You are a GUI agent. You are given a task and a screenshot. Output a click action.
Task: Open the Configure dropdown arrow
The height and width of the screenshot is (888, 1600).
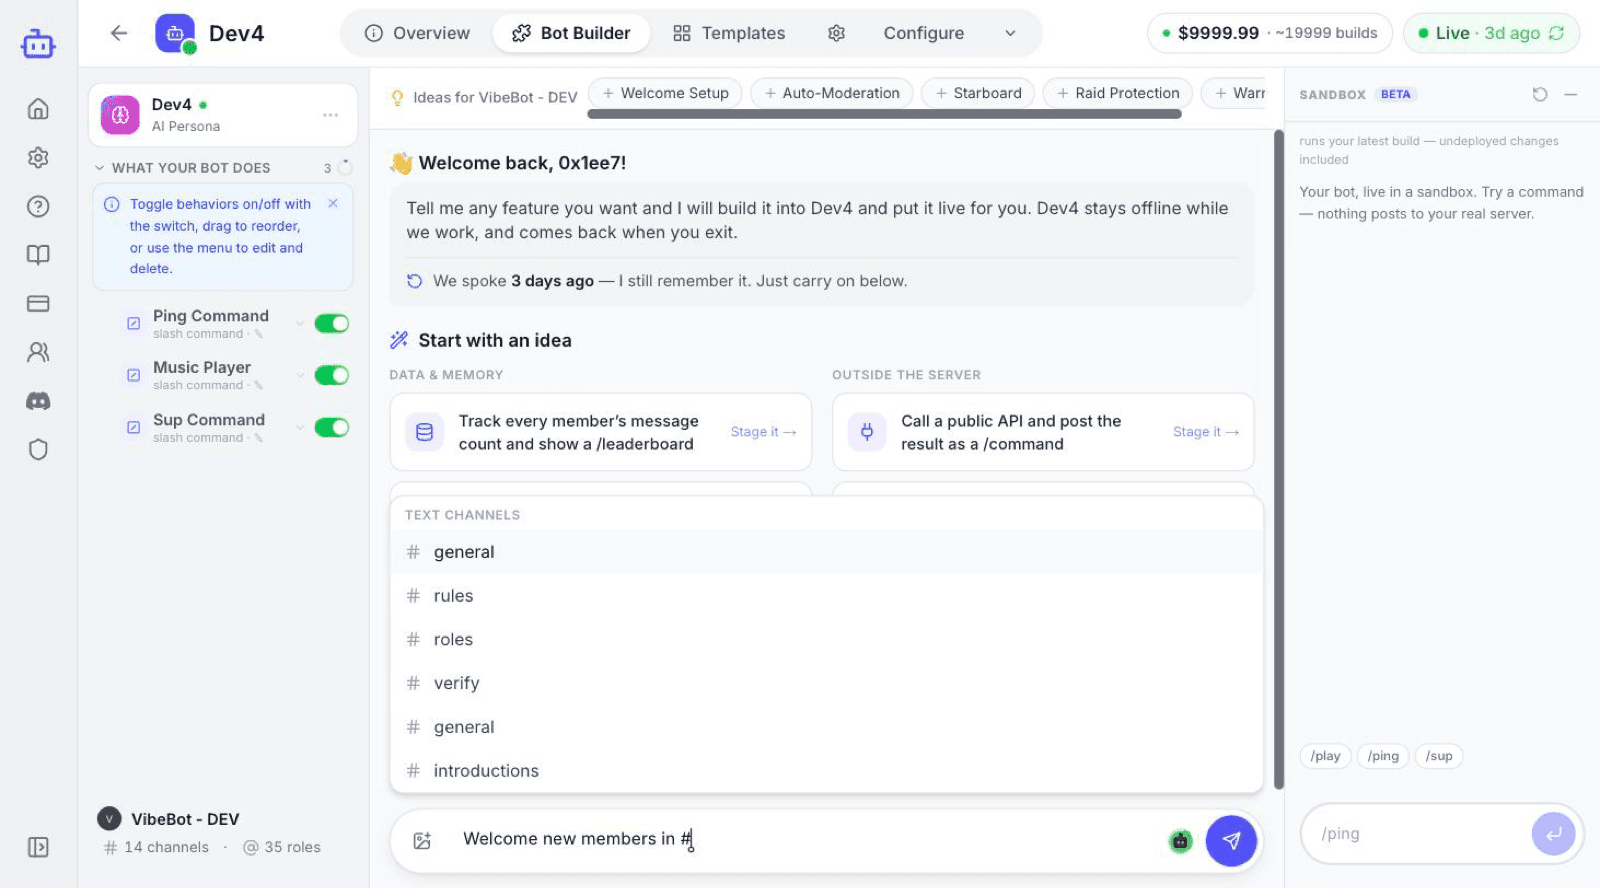(1010, 33)
